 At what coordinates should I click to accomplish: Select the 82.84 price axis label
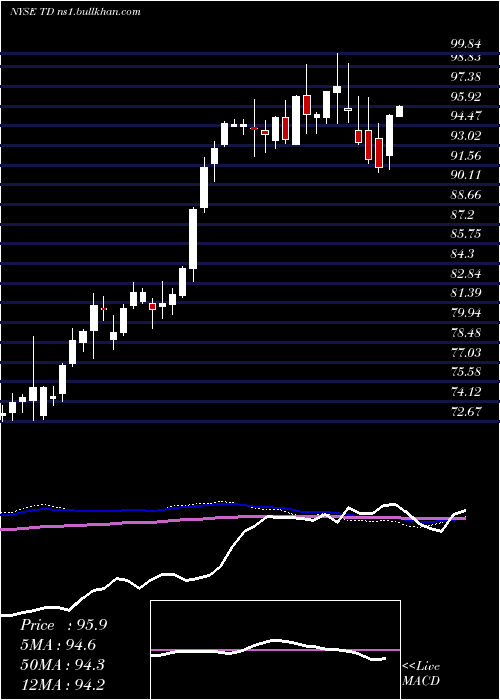pyautogui.click(x=466, y=274)
